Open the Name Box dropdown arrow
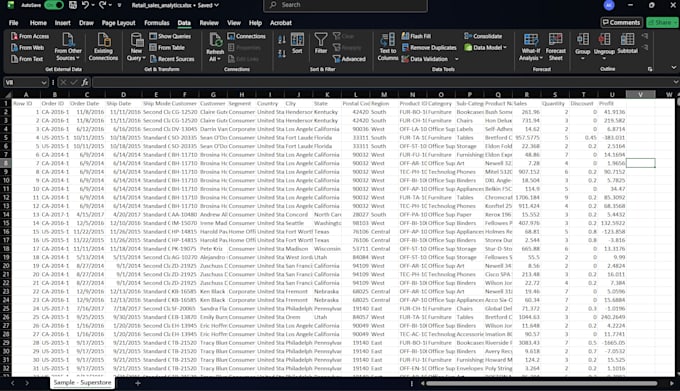 pyautogui.click(x=43, y=82)
